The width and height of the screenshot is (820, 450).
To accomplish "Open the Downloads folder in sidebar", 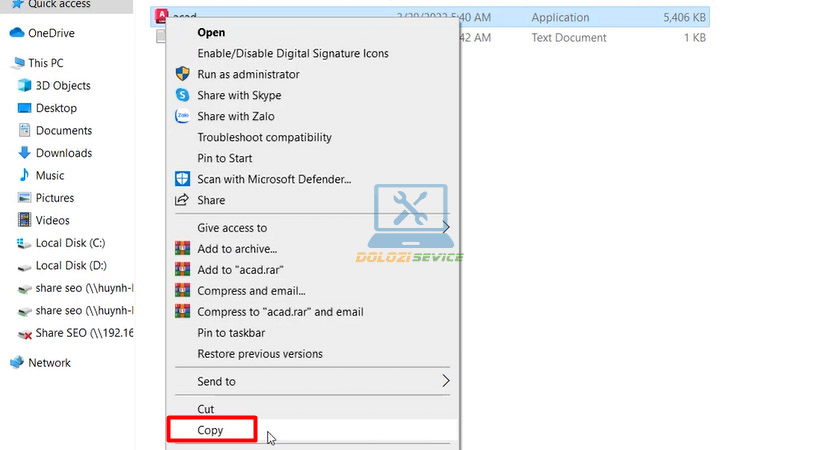I will click(x=64, y=153).
